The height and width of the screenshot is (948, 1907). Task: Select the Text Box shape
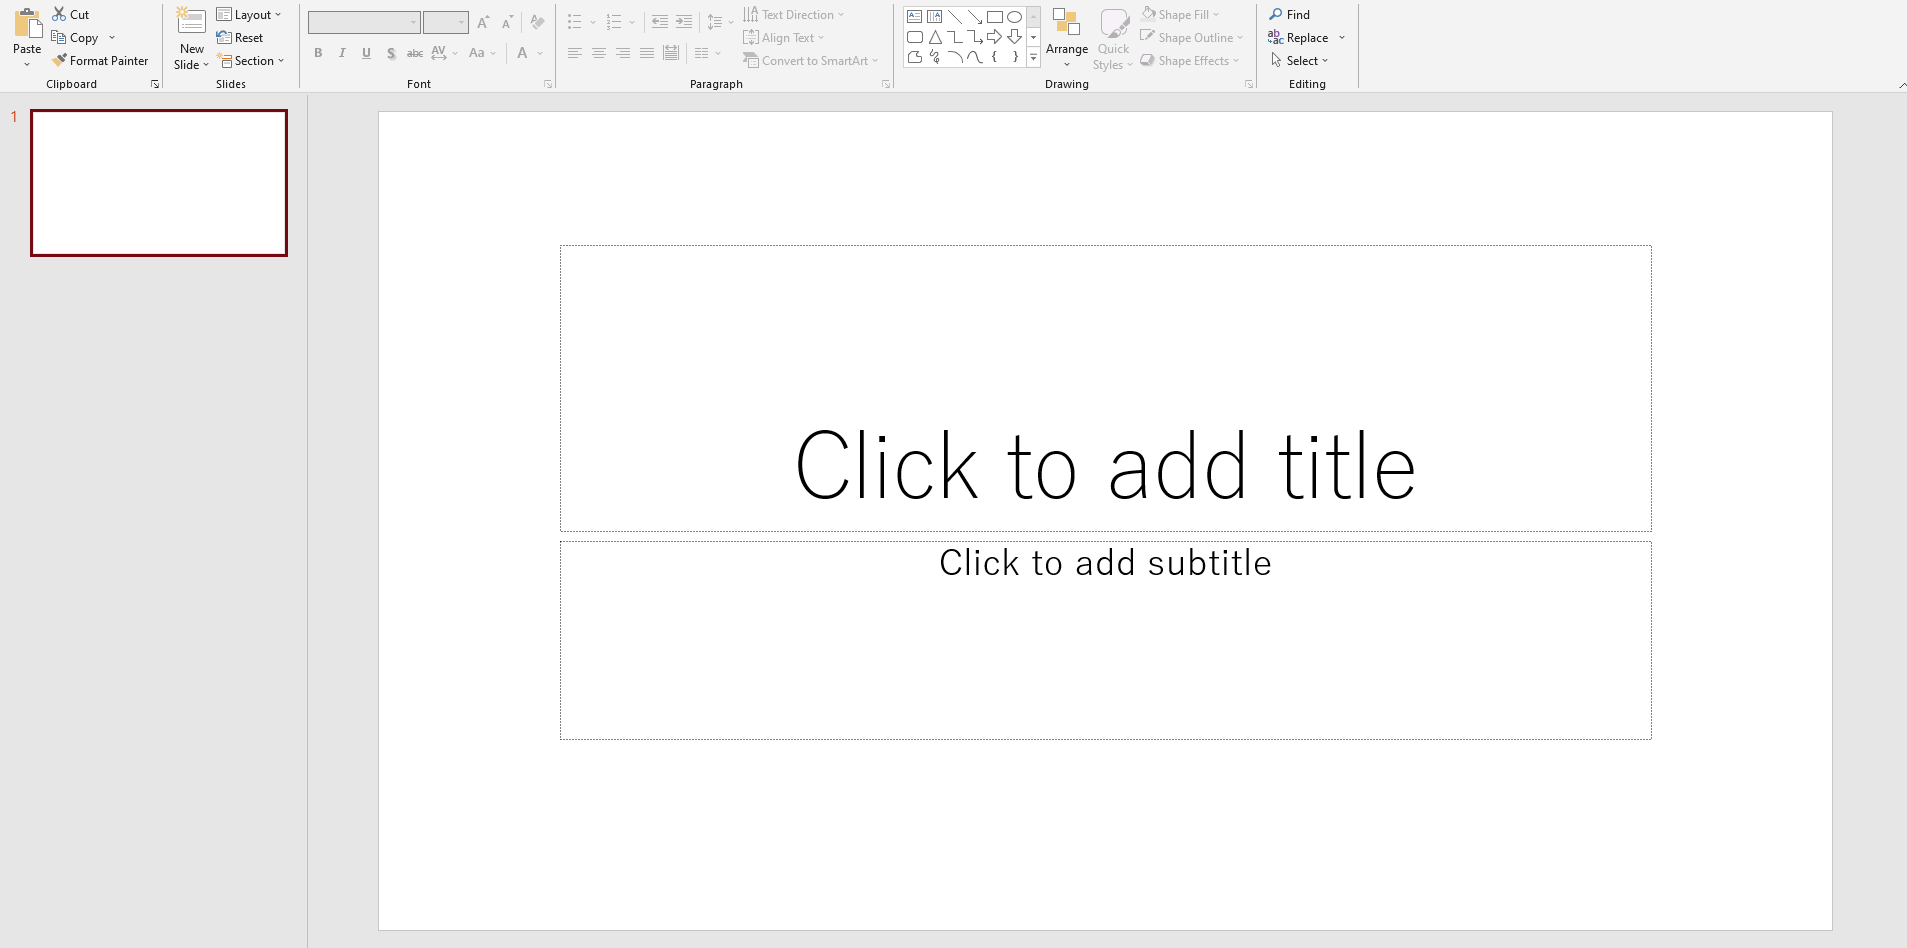[914, 16]
